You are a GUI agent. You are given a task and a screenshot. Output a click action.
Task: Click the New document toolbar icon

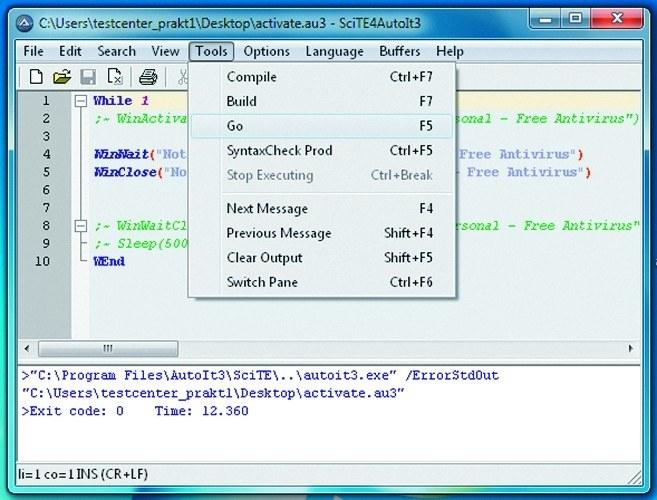36,76
